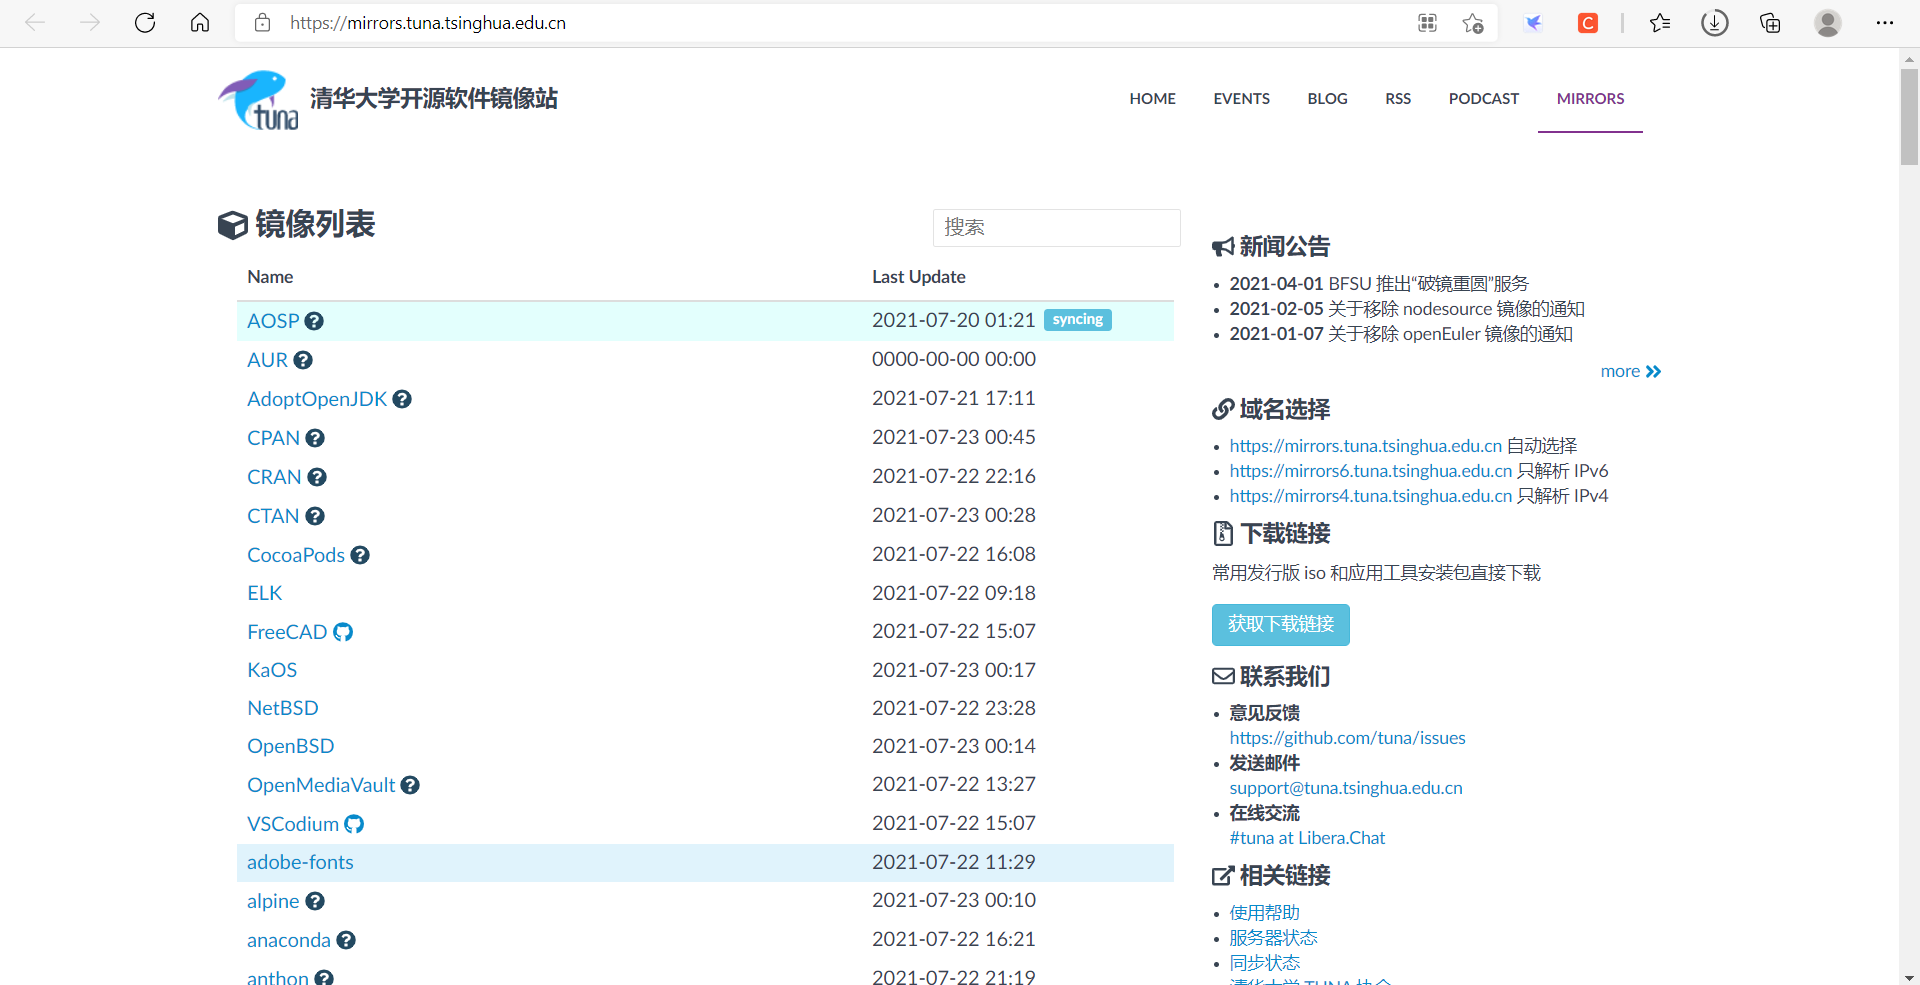Click the Last Update column header
Image resolution: width=1920 pixels, height=985 pixels.
(918, 277)
